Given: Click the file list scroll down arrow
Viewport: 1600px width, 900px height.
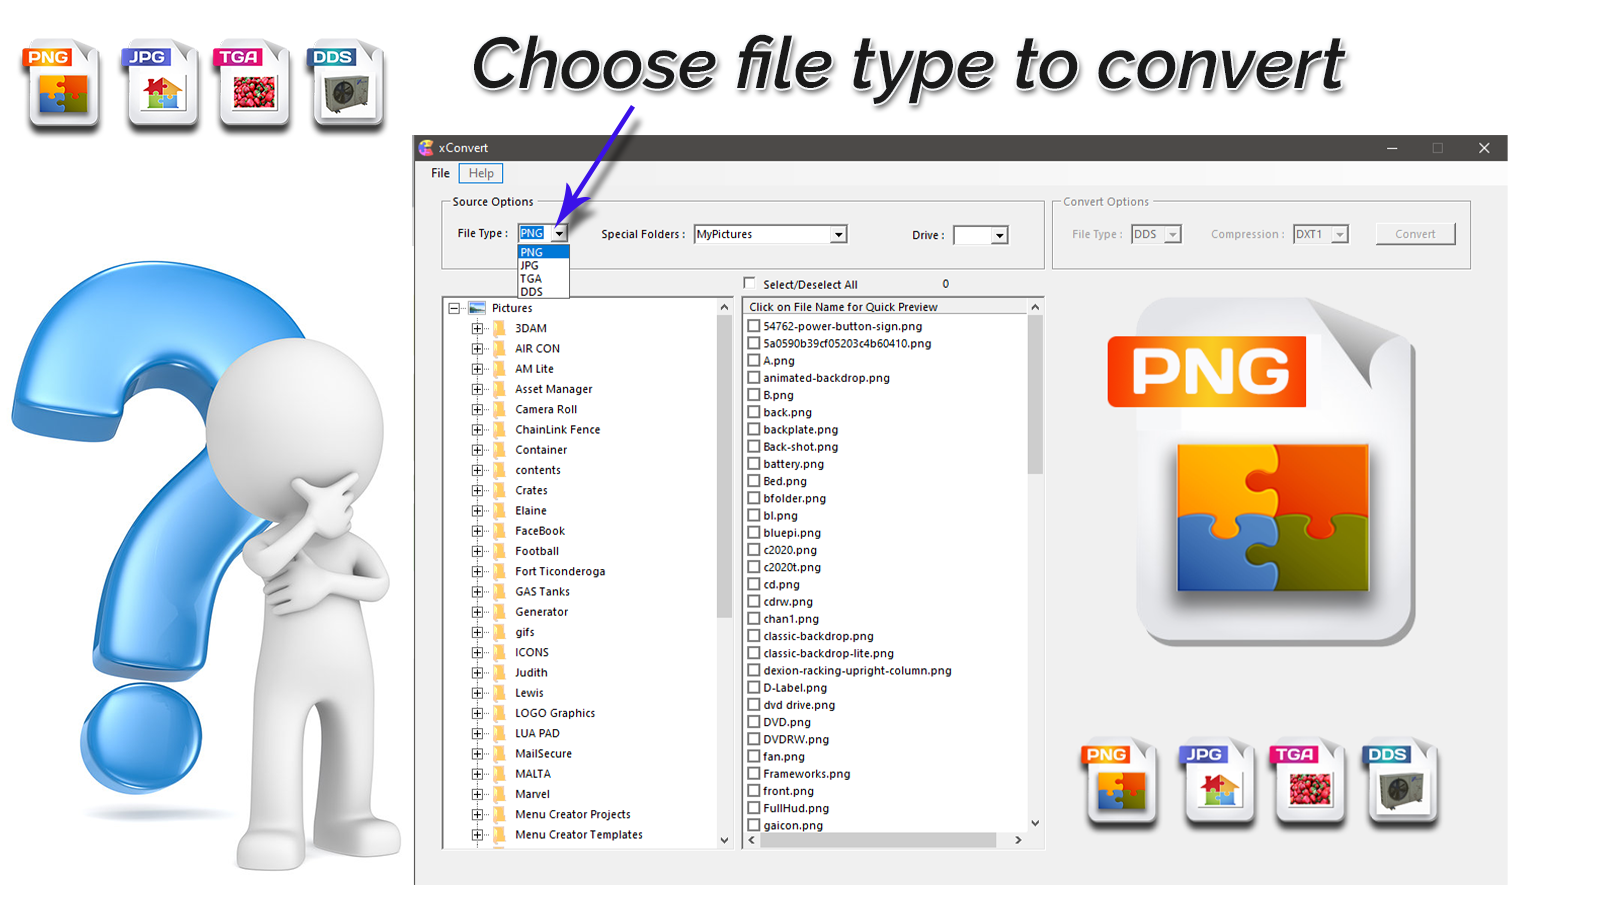Looking at the screenshot, I should (x=1035, y=823).
